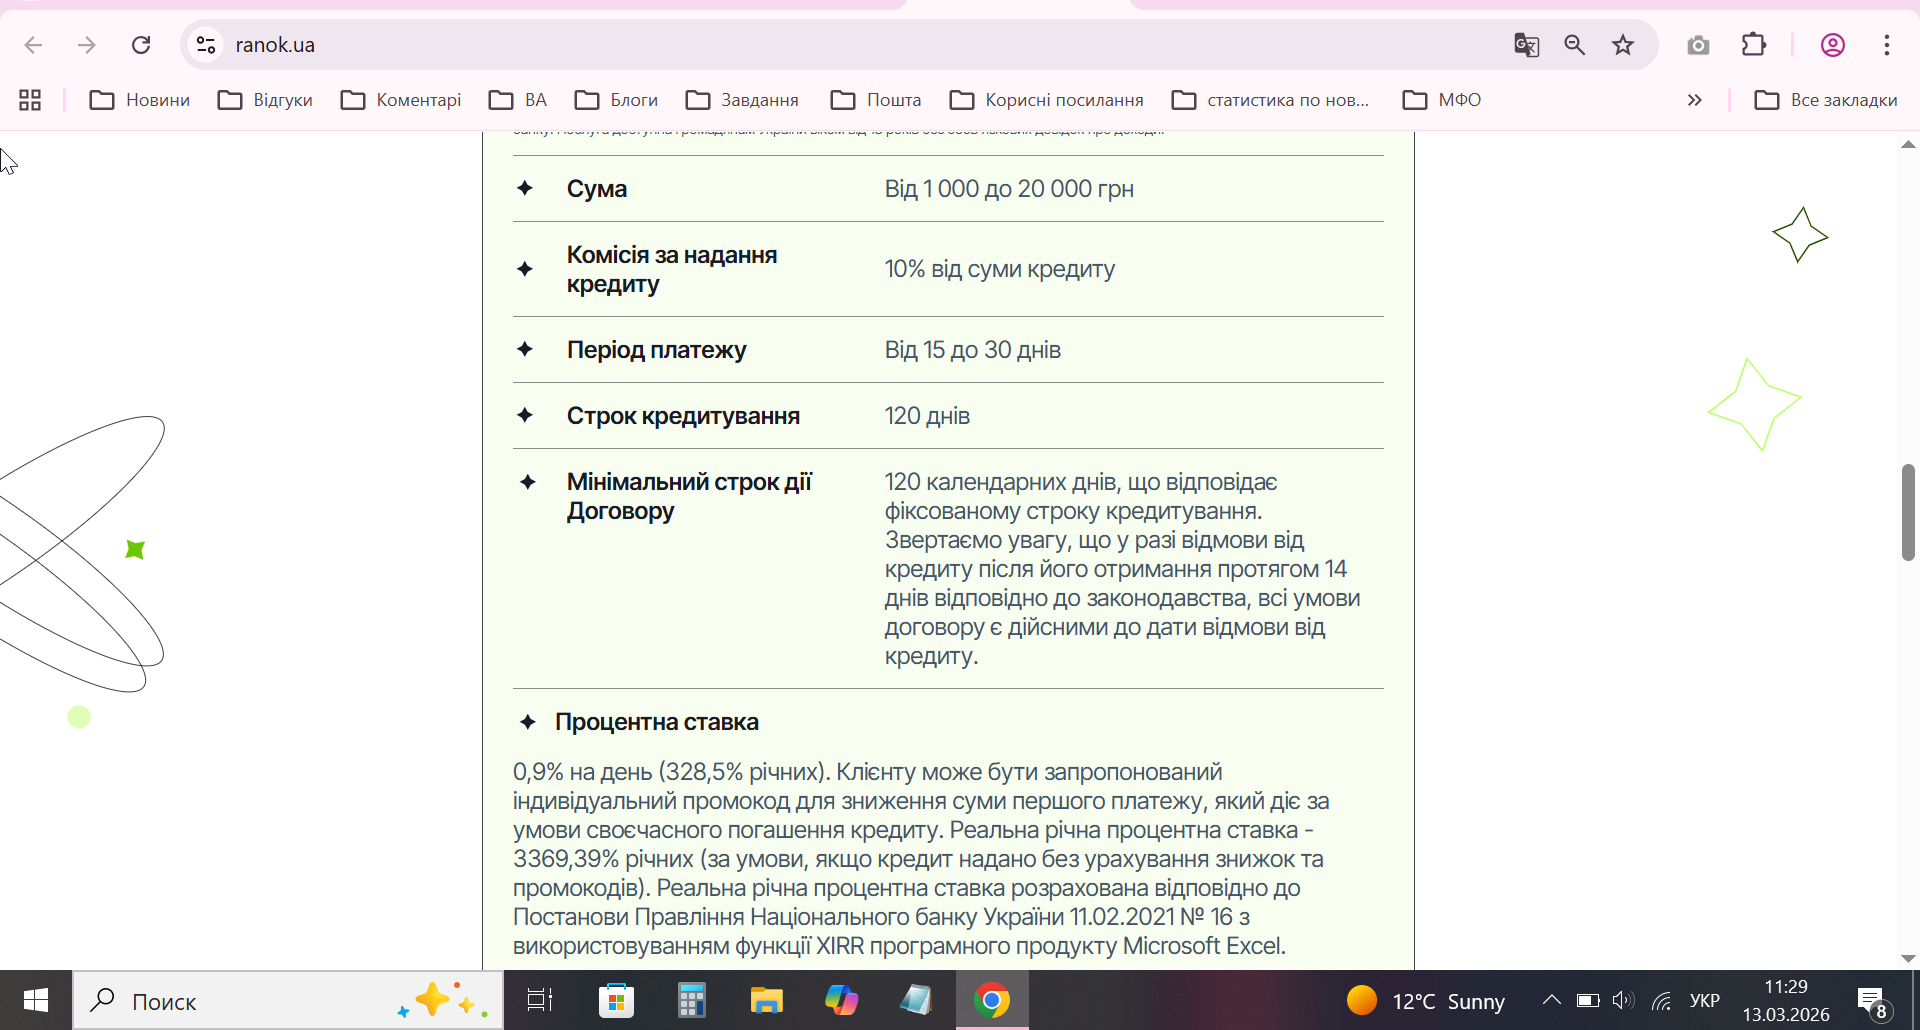This screenshot has width=1920, height=1030.
Task: Open Все закладки folder
Action: (1826, 100)
